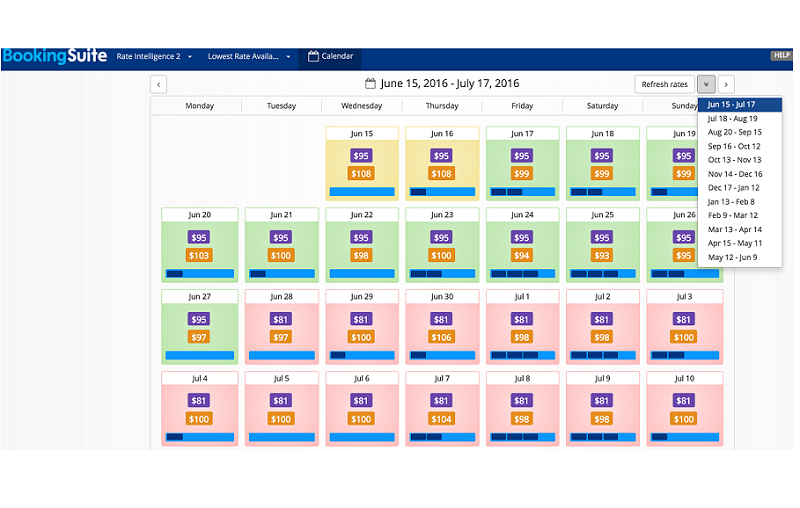Open the Rate Intelligence 2 dropdown
This screenshot has width=800, height=508.
point(154,57)
